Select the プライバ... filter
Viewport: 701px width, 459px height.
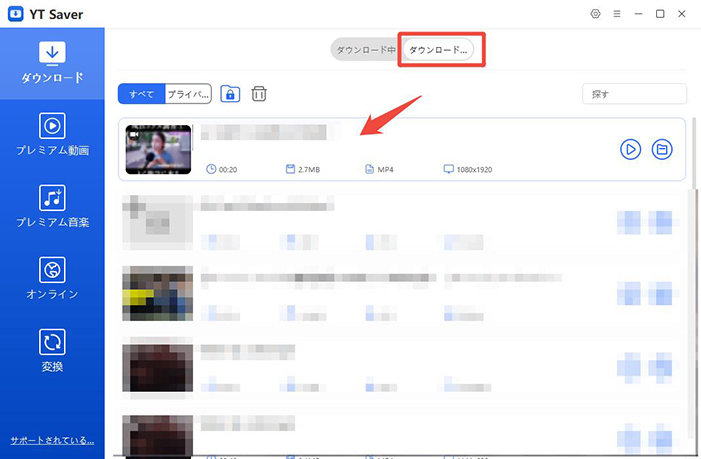click(188, 94)
